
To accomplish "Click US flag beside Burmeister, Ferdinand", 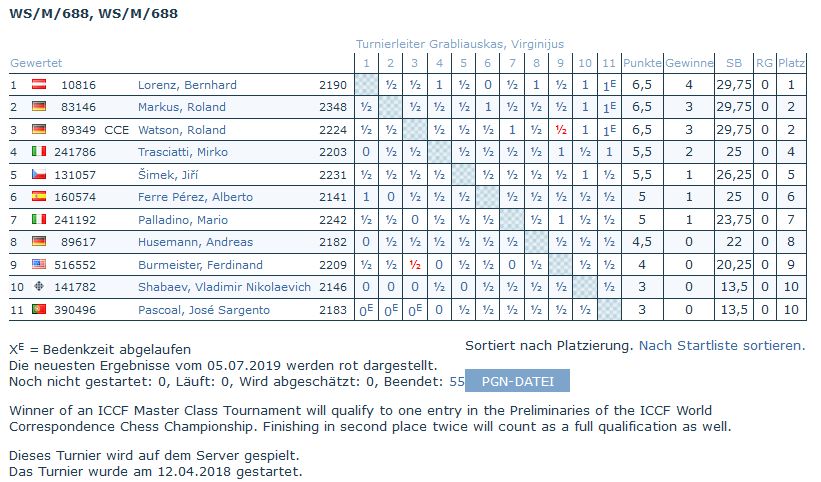I will point(40,265).
